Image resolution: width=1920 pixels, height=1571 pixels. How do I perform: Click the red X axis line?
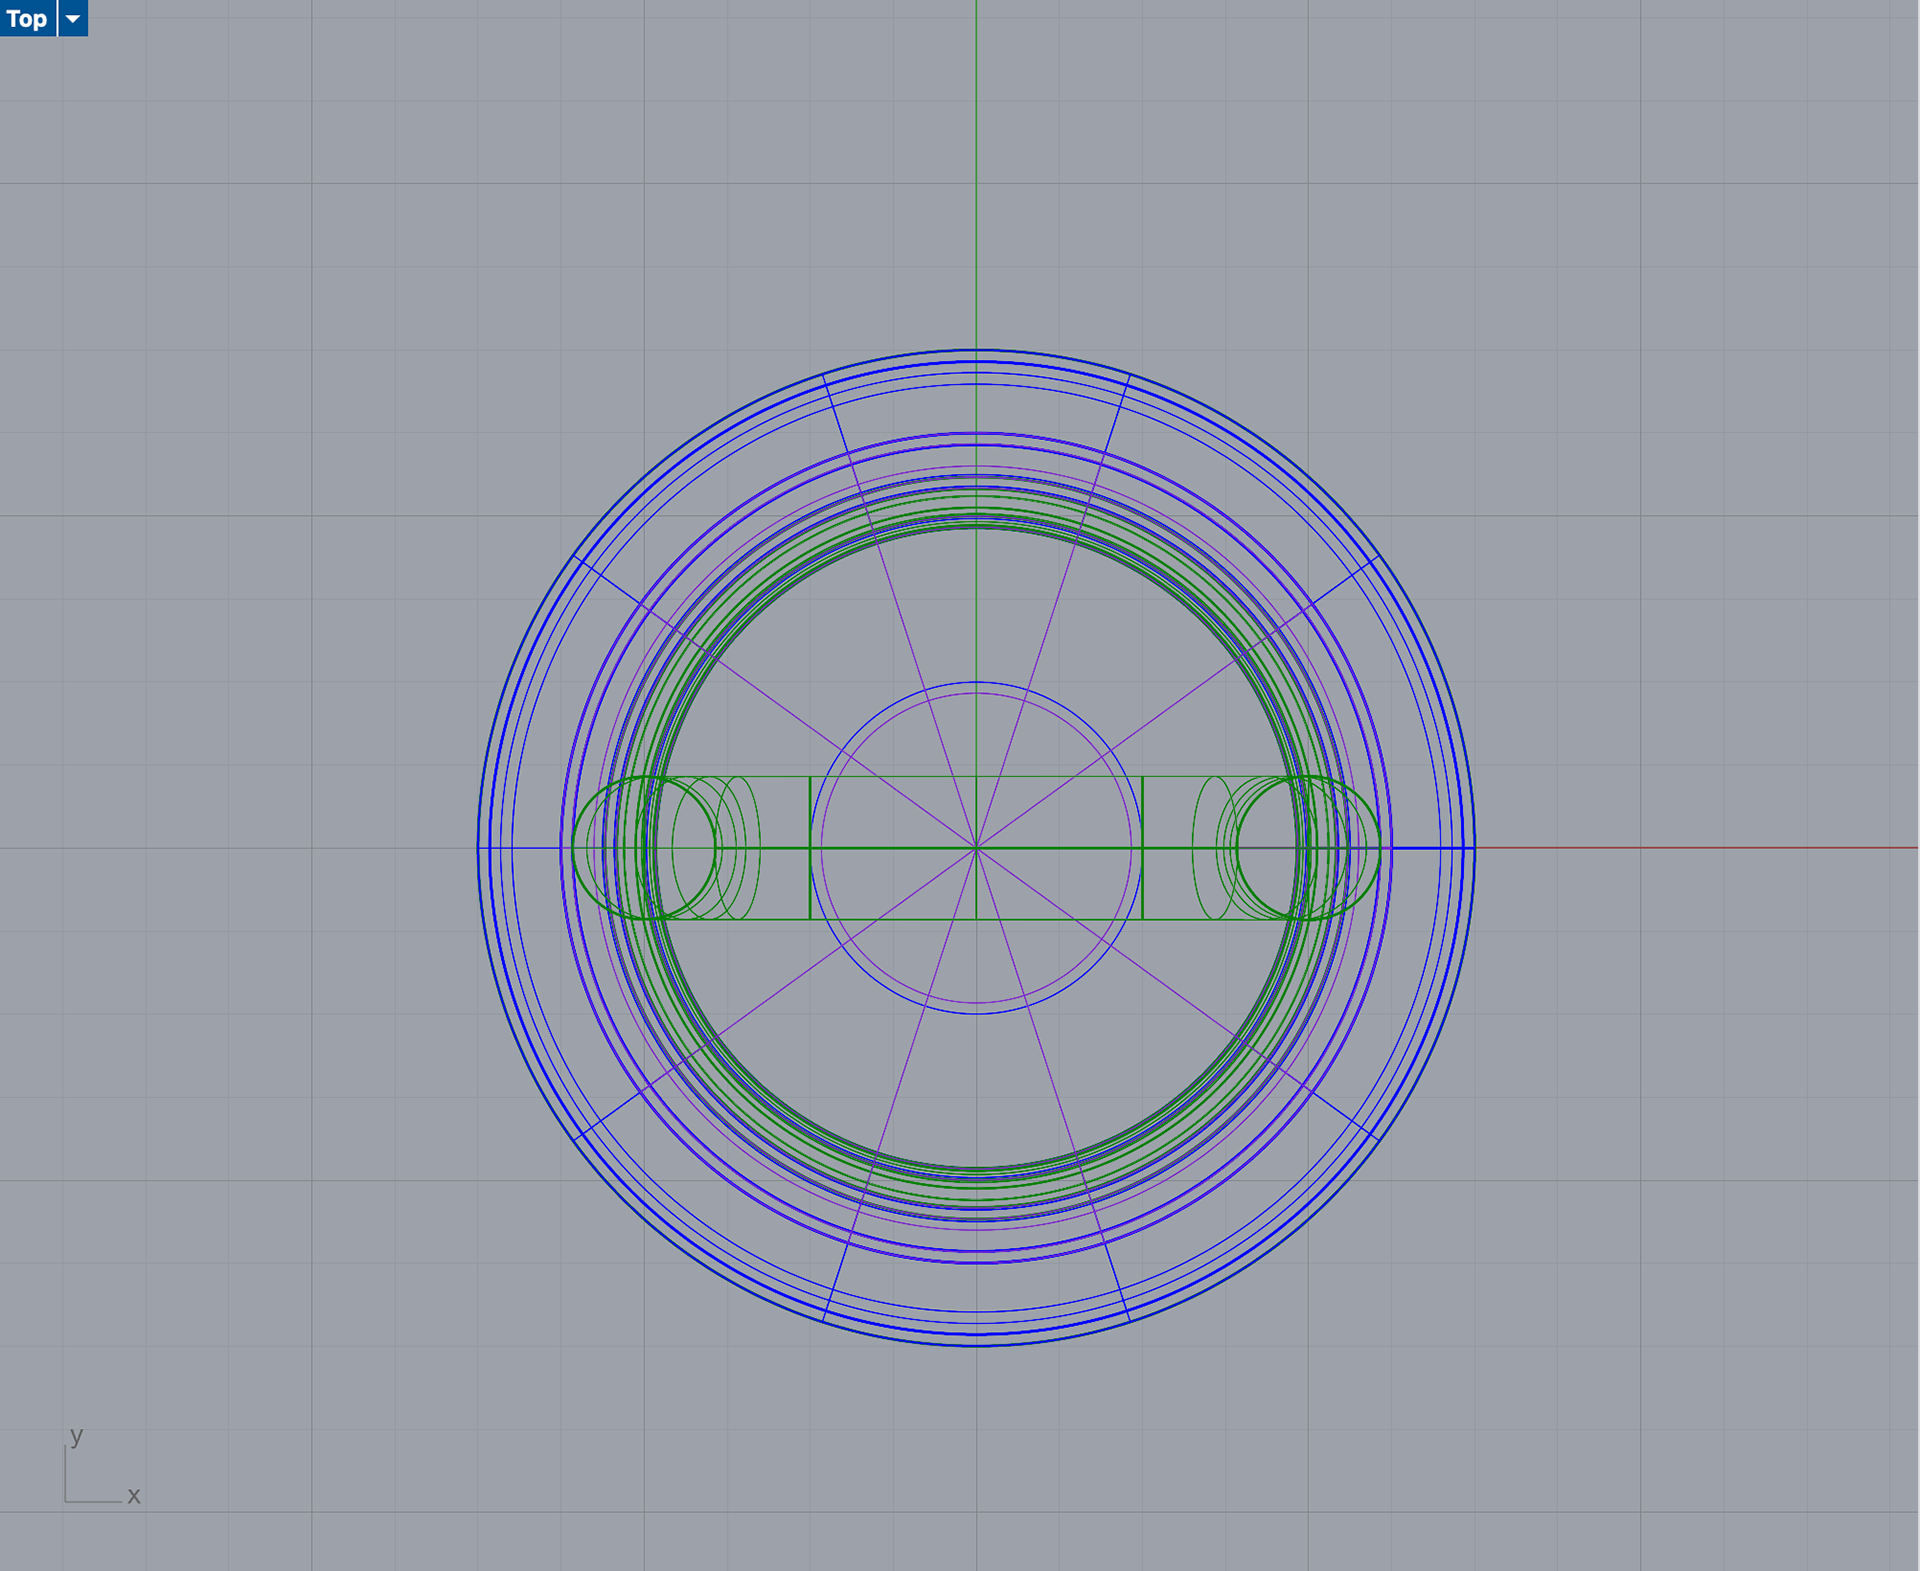(1700, 848)
